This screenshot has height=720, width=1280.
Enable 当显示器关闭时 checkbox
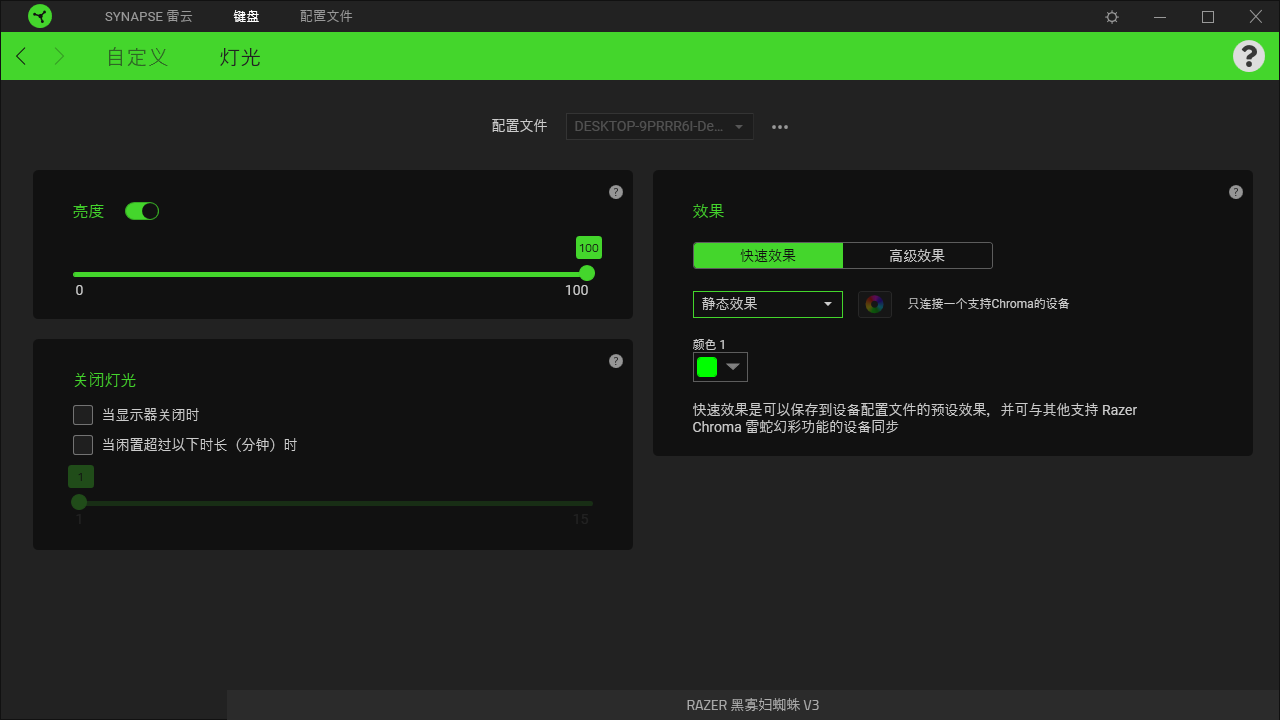click(x=83, y=415)
